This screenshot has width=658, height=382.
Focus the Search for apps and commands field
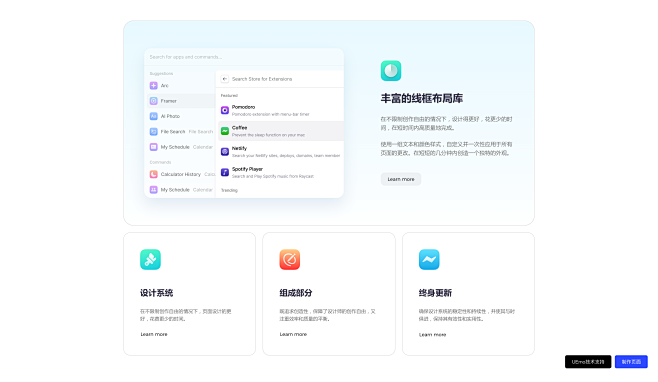(x=244, y=57)
